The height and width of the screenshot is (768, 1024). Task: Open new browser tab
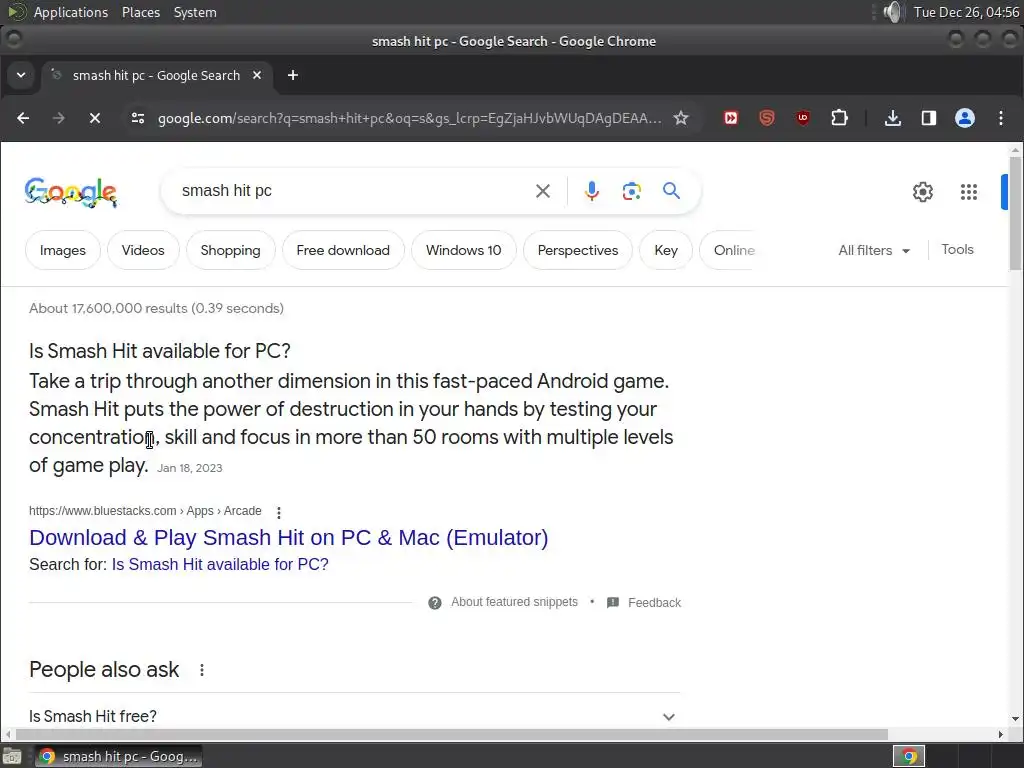tap(293, 76)
